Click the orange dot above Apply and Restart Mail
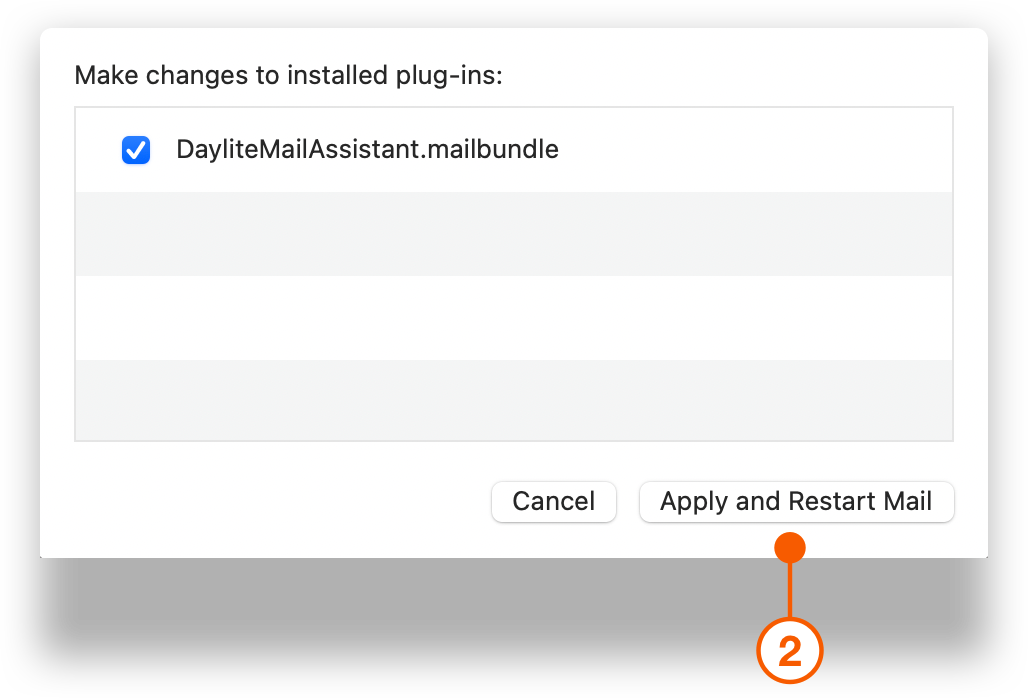The width and height of the screenshot is (1028, 698). (x=790, y=546)
